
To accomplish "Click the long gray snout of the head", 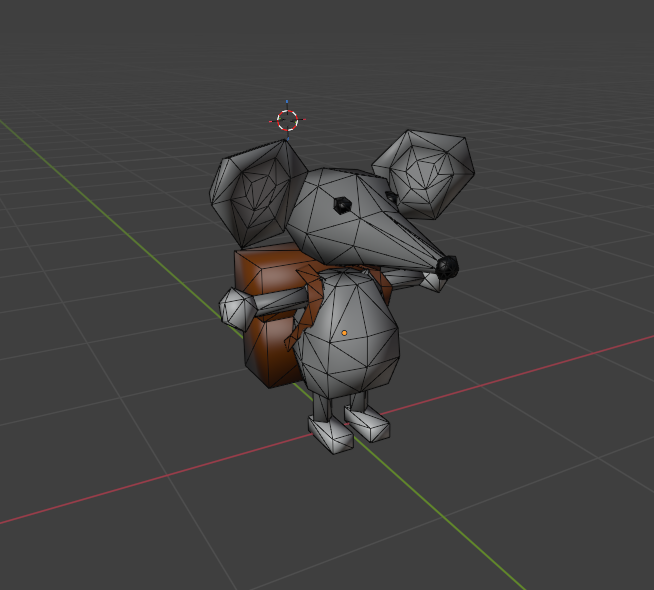I will click(x=396, y=242).
